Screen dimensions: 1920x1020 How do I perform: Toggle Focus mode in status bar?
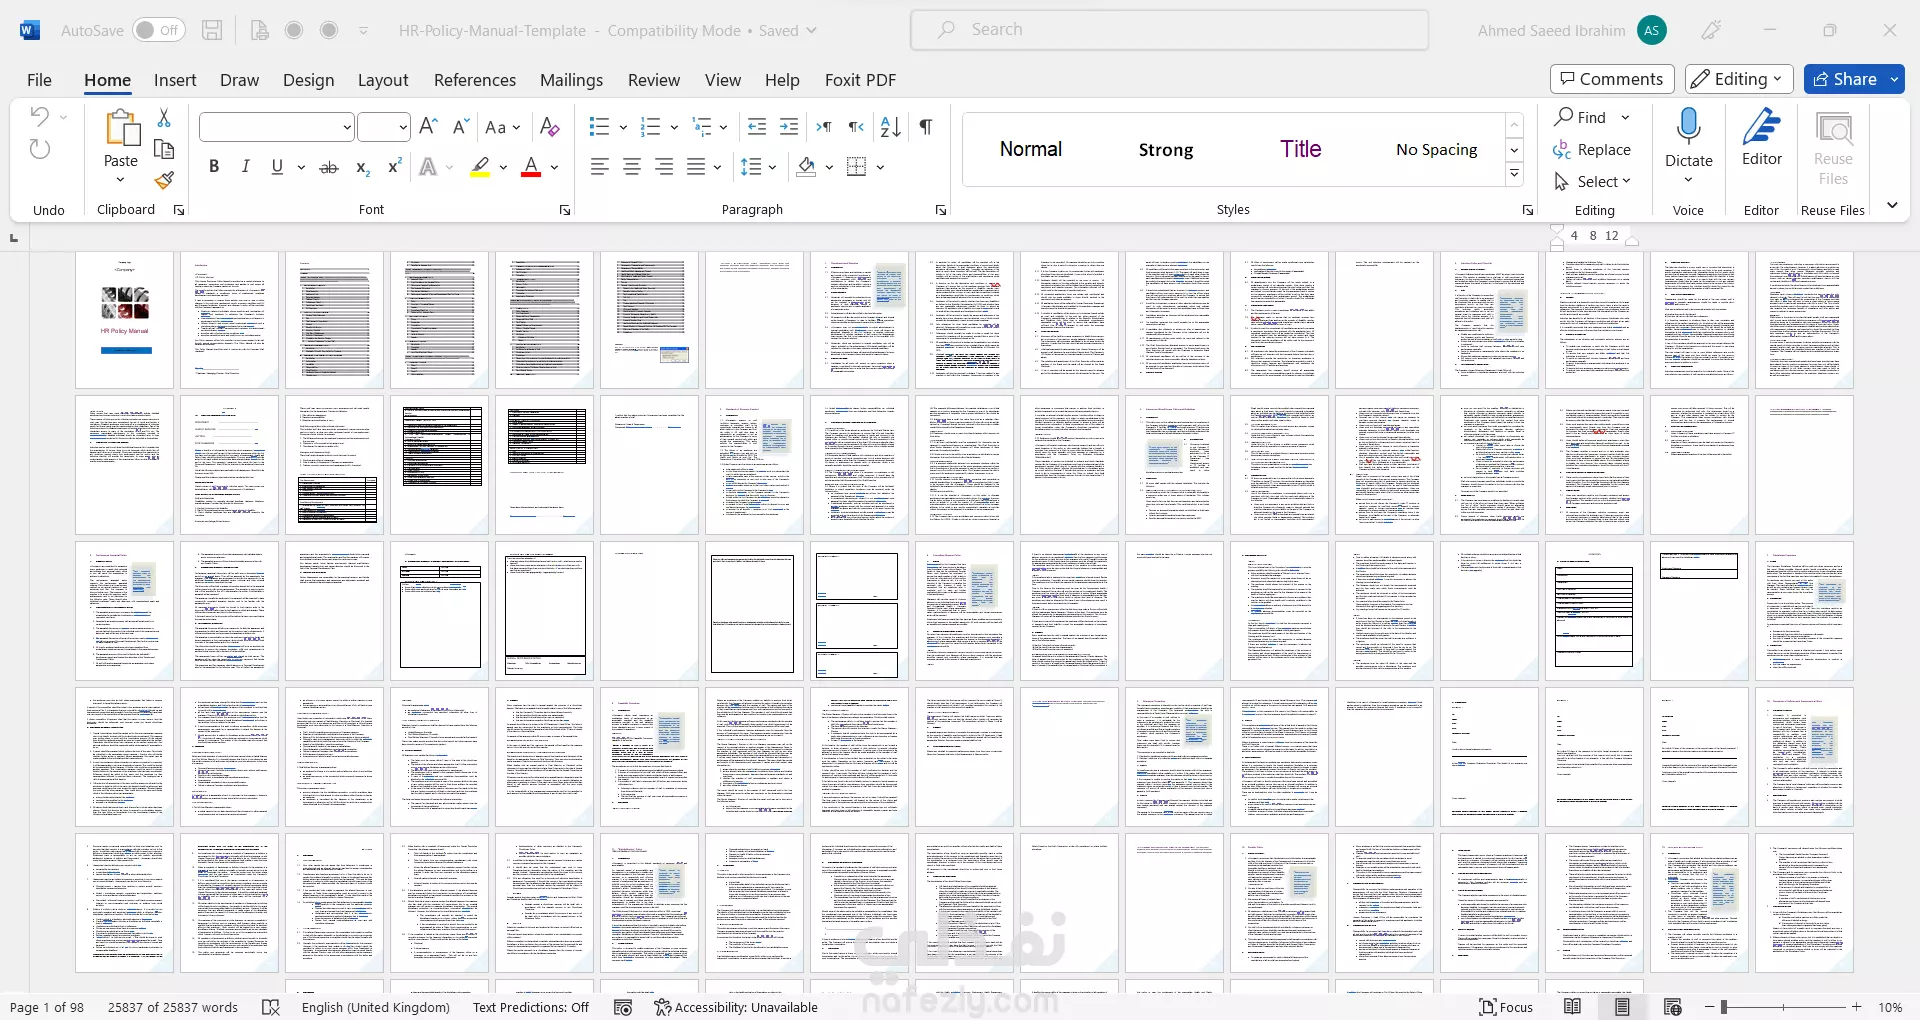pos(1506,1007)
